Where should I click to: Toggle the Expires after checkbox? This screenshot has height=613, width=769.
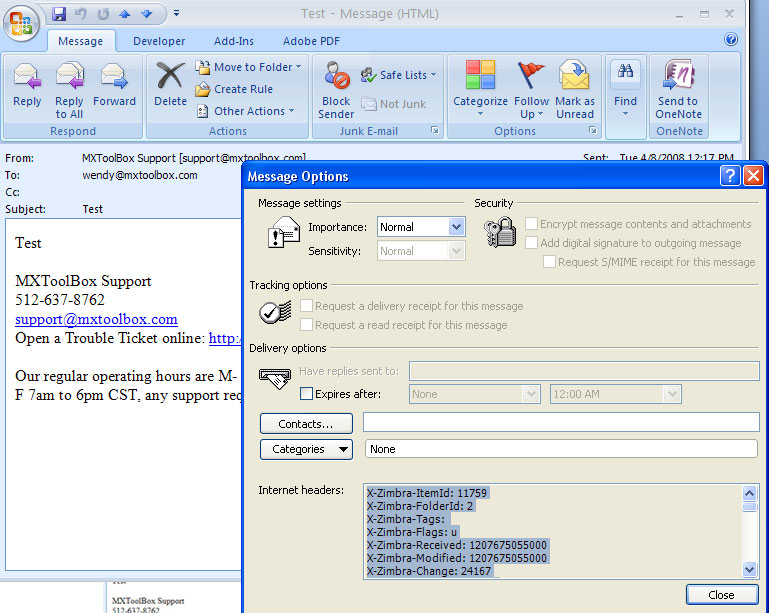pos(307,394)
